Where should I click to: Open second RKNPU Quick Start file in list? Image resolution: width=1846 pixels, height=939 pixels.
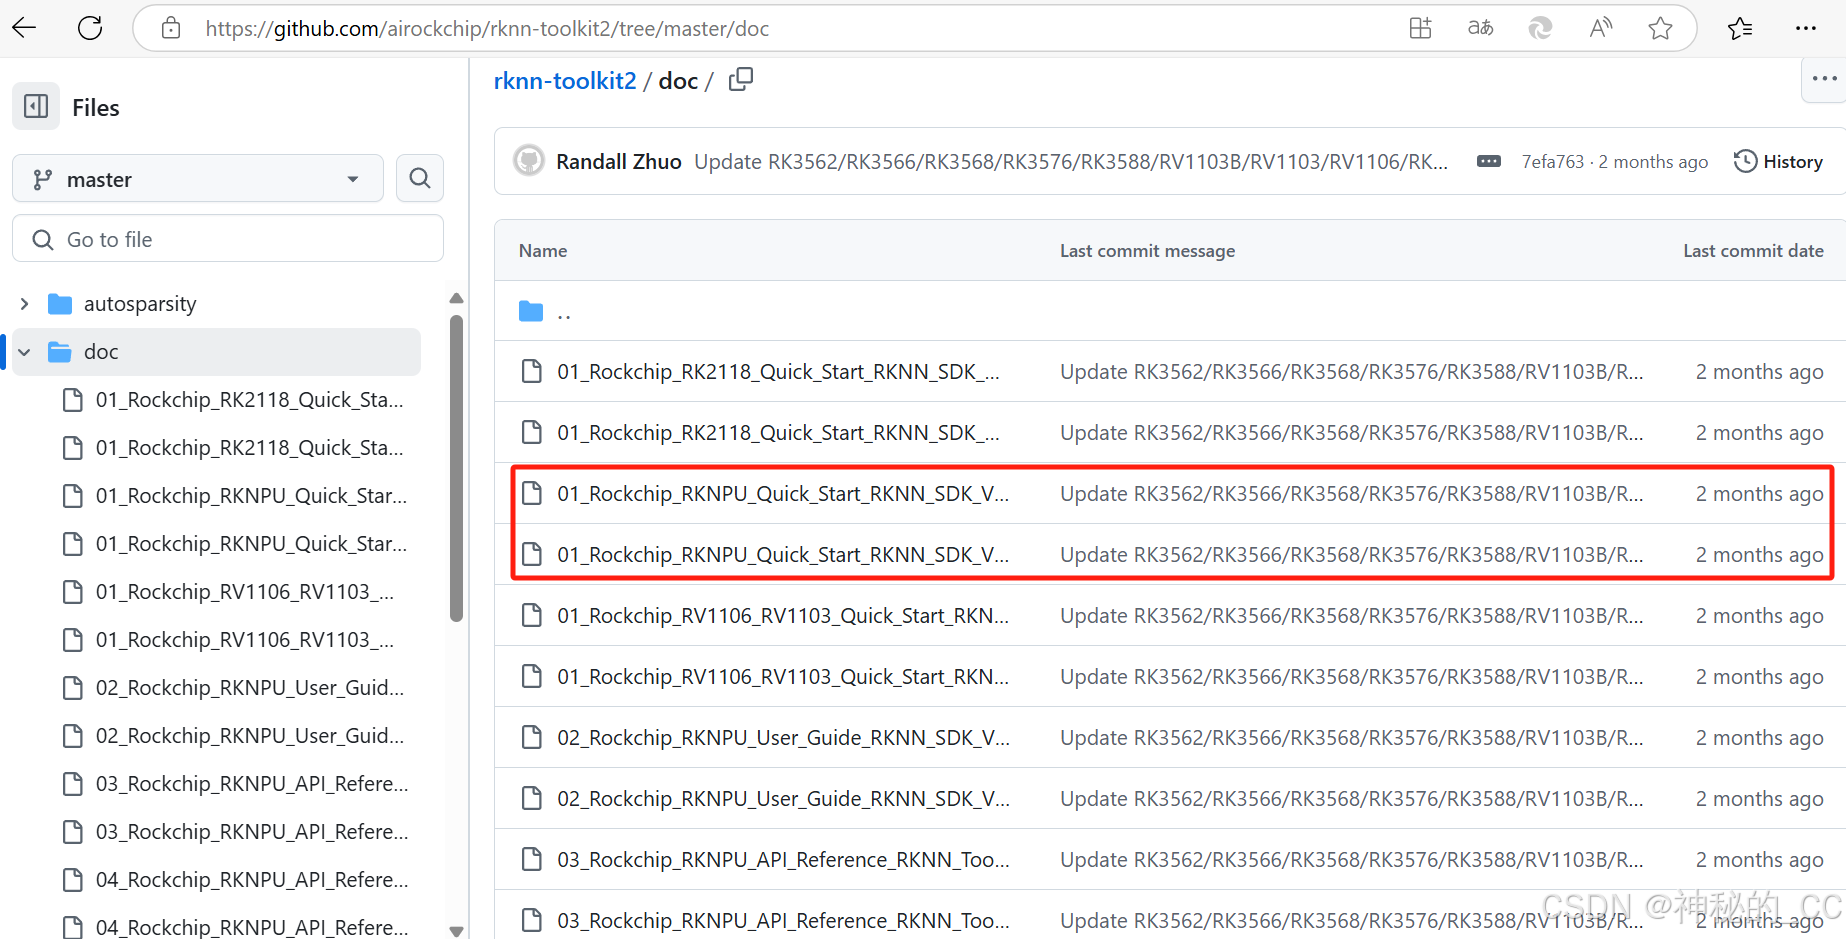(x=783, y=555)
